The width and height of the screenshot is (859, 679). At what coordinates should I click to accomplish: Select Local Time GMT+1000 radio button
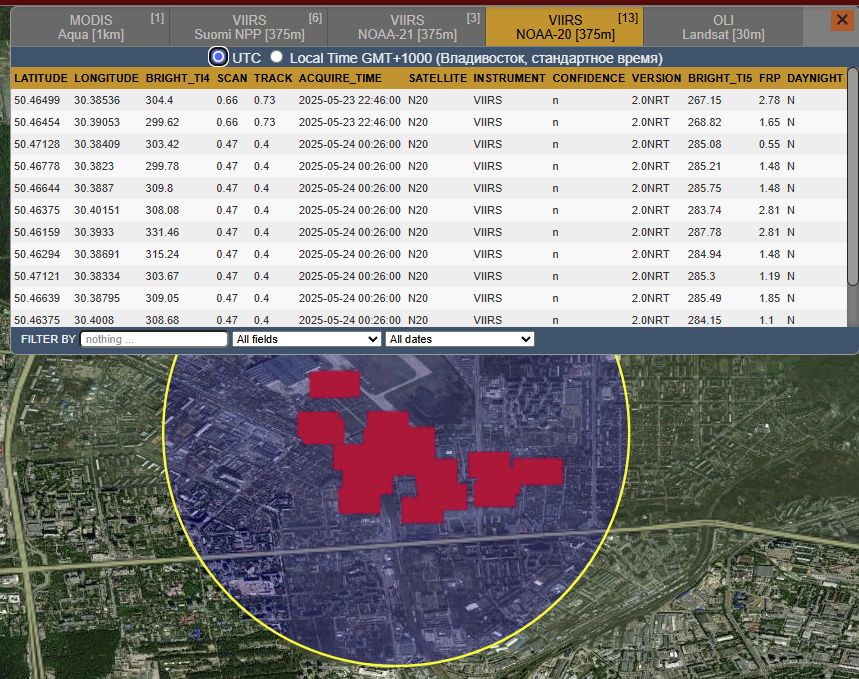(277, 56)
